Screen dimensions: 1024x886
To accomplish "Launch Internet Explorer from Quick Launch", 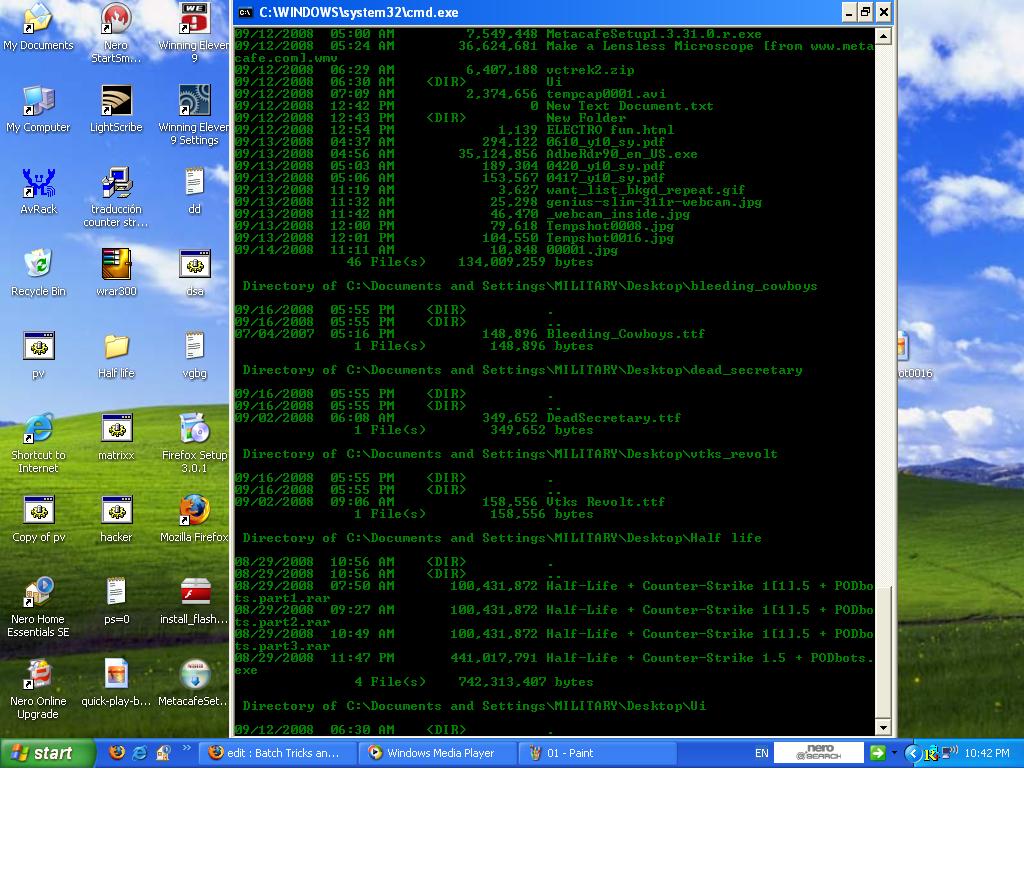I will [x=140, y=753].
